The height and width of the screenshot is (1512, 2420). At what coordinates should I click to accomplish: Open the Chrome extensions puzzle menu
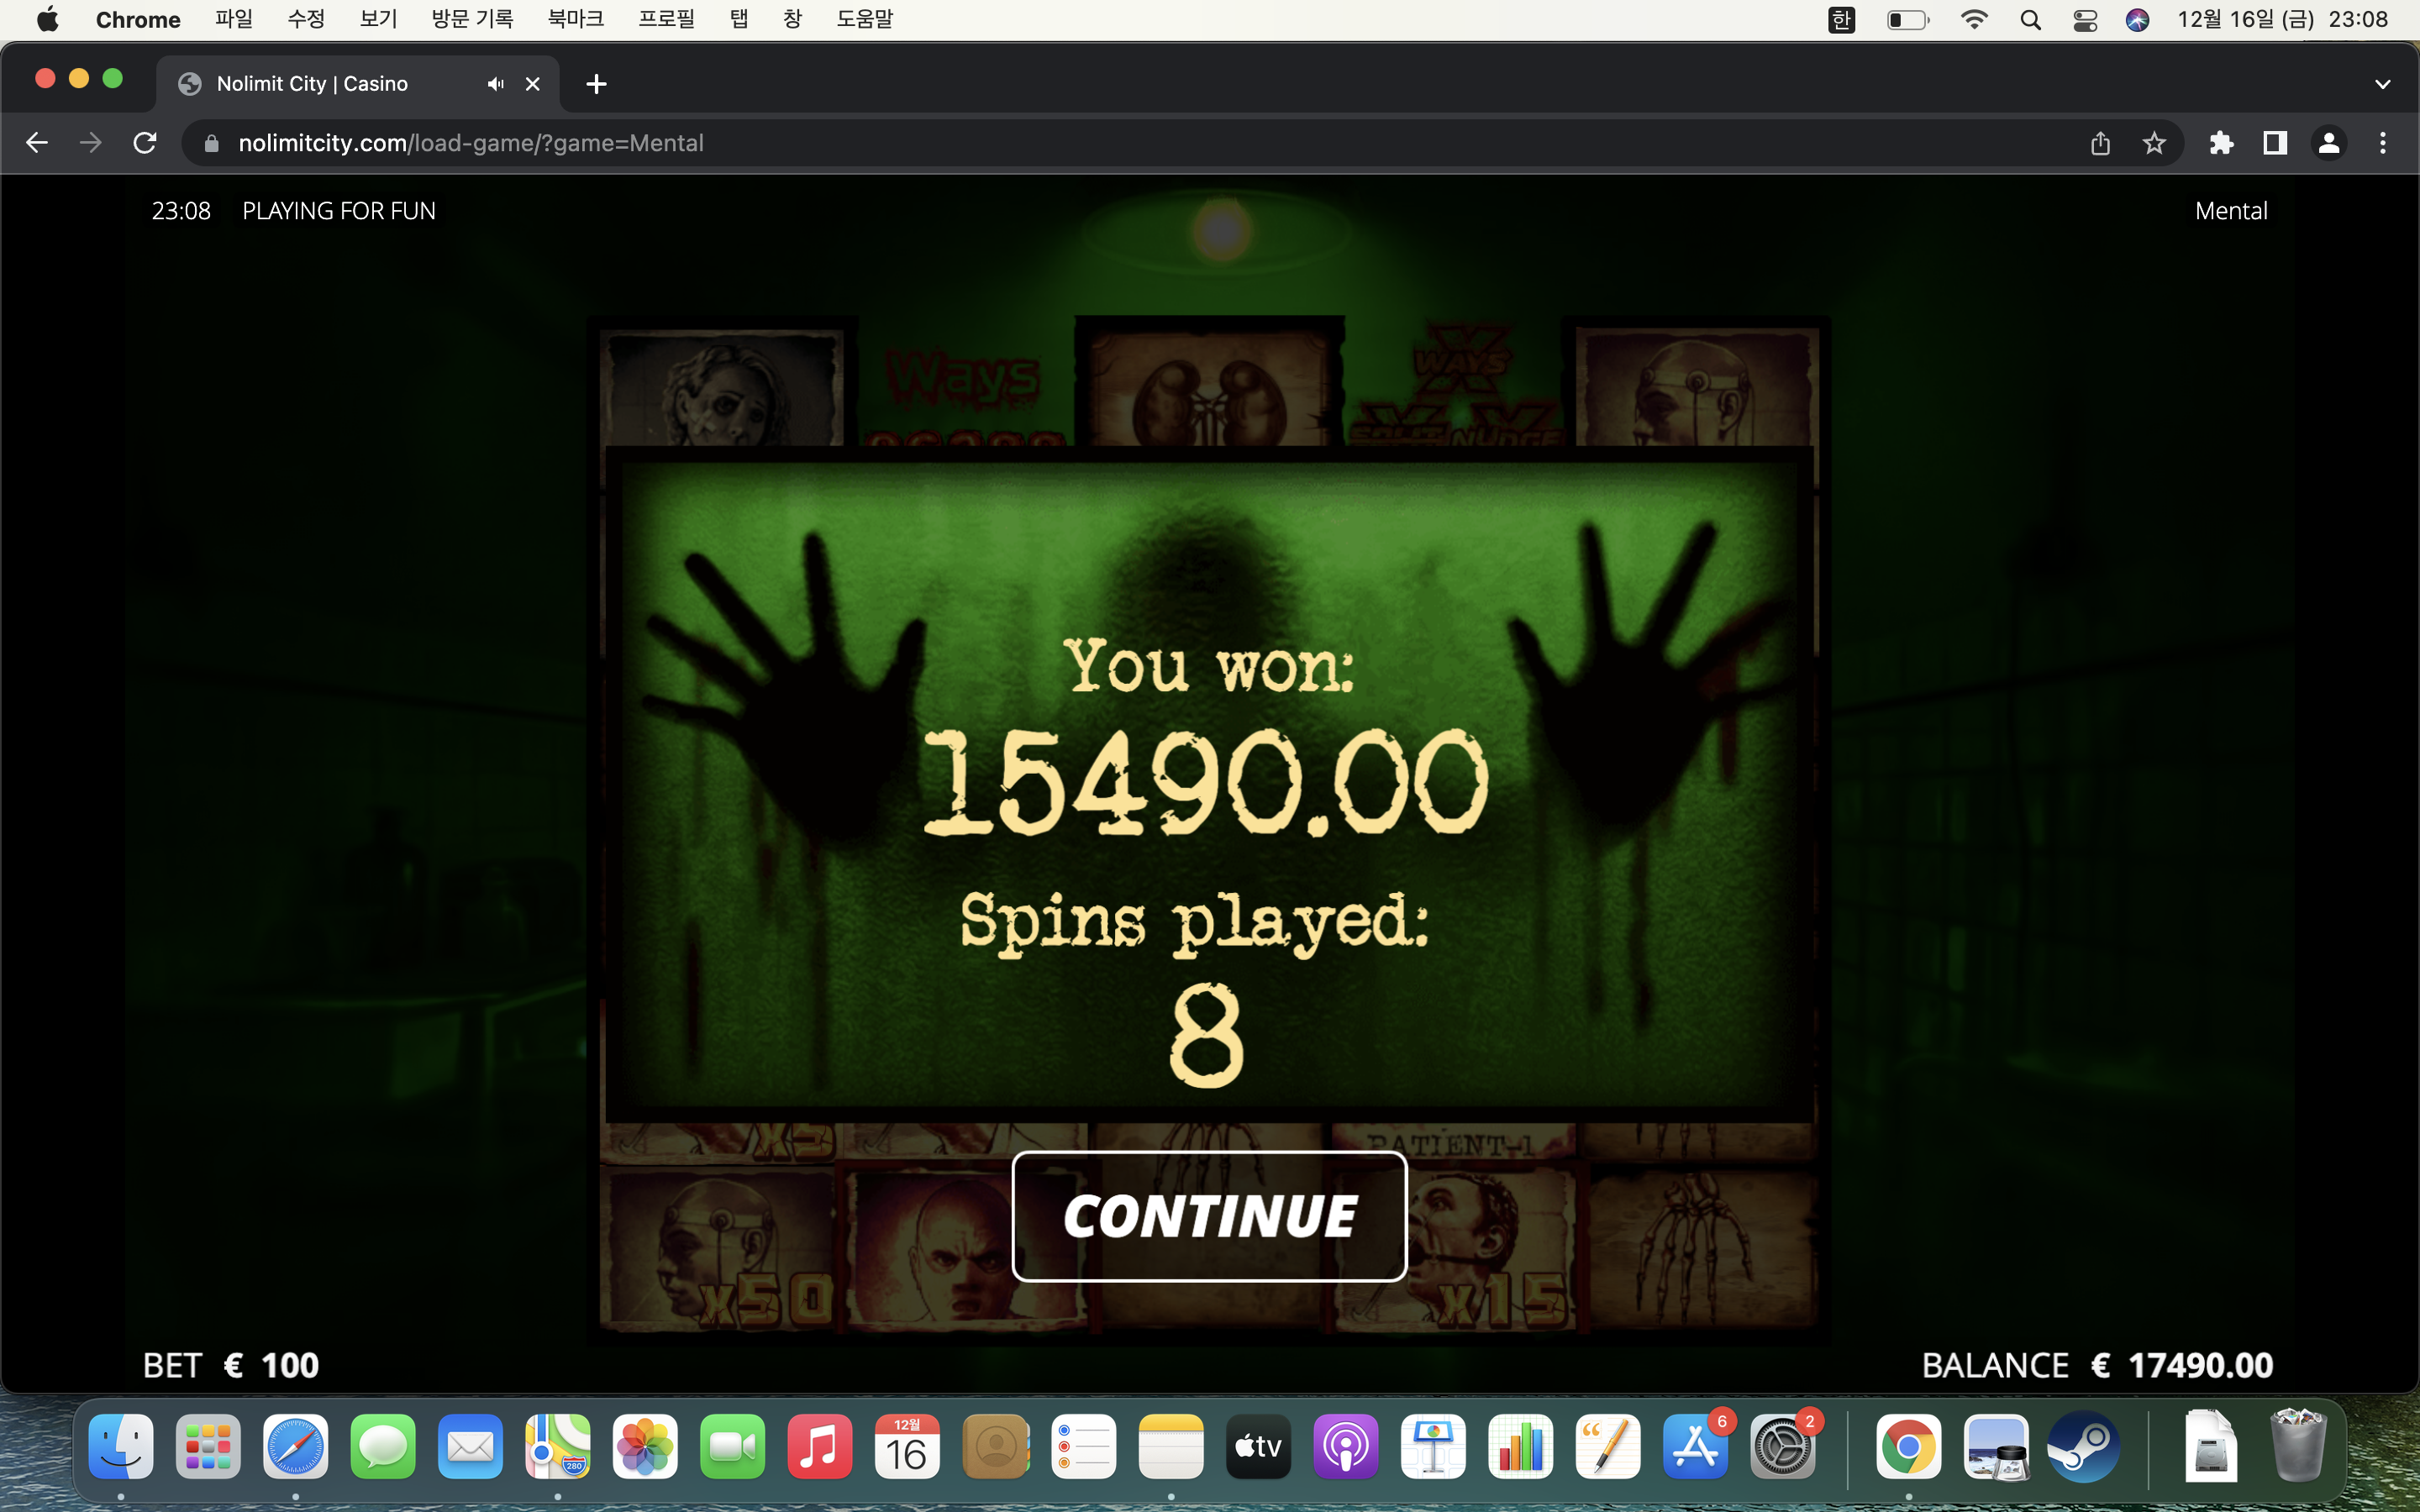click(x=2221, y=143)
